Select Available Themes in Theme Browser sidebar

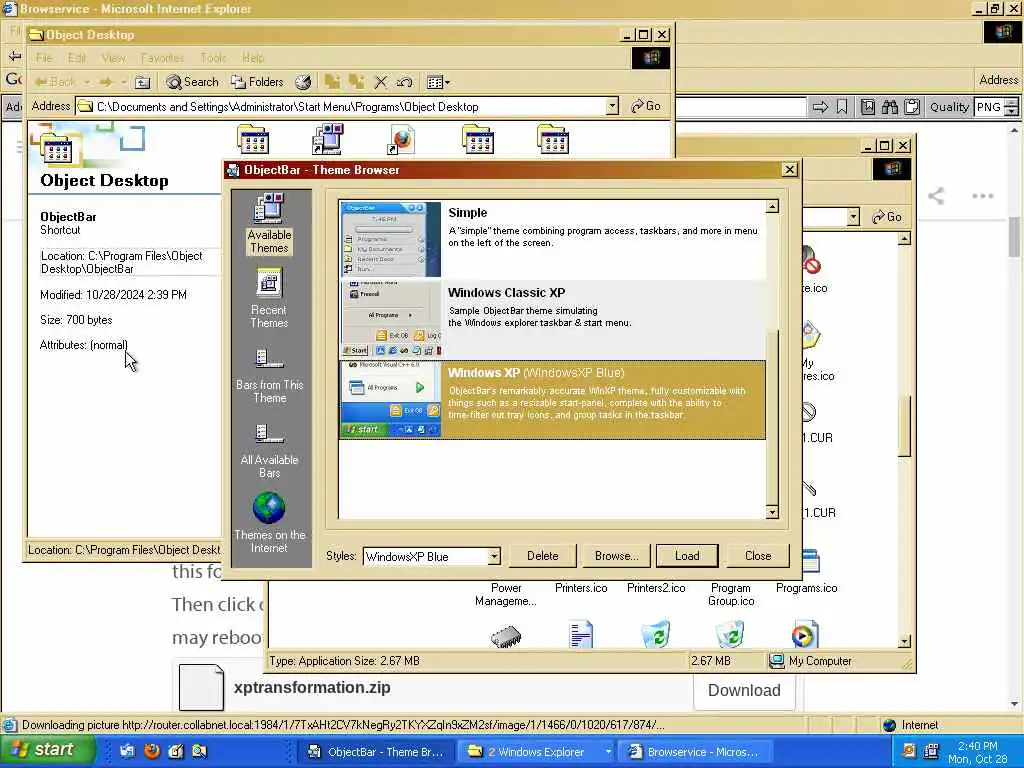[269, 223]
